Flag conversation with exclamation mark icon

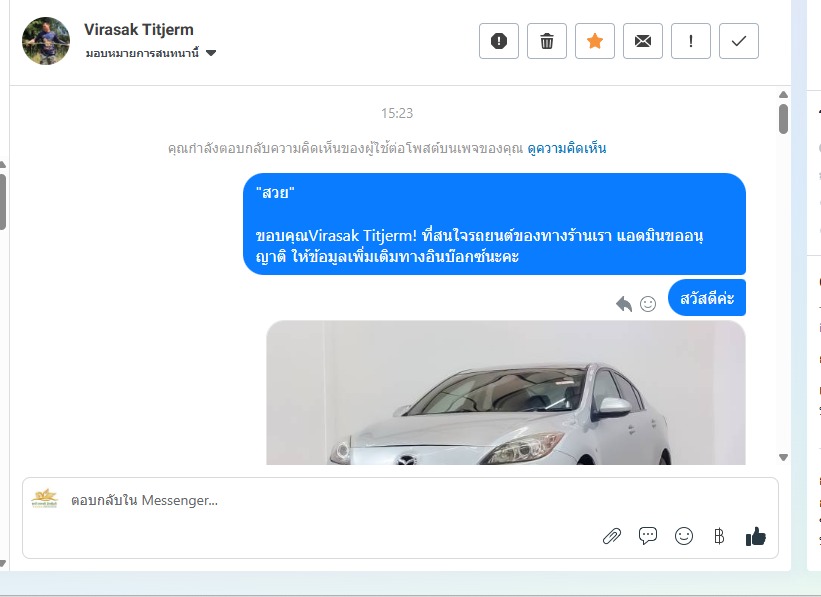pyautogui.click(x=691, y=41)
